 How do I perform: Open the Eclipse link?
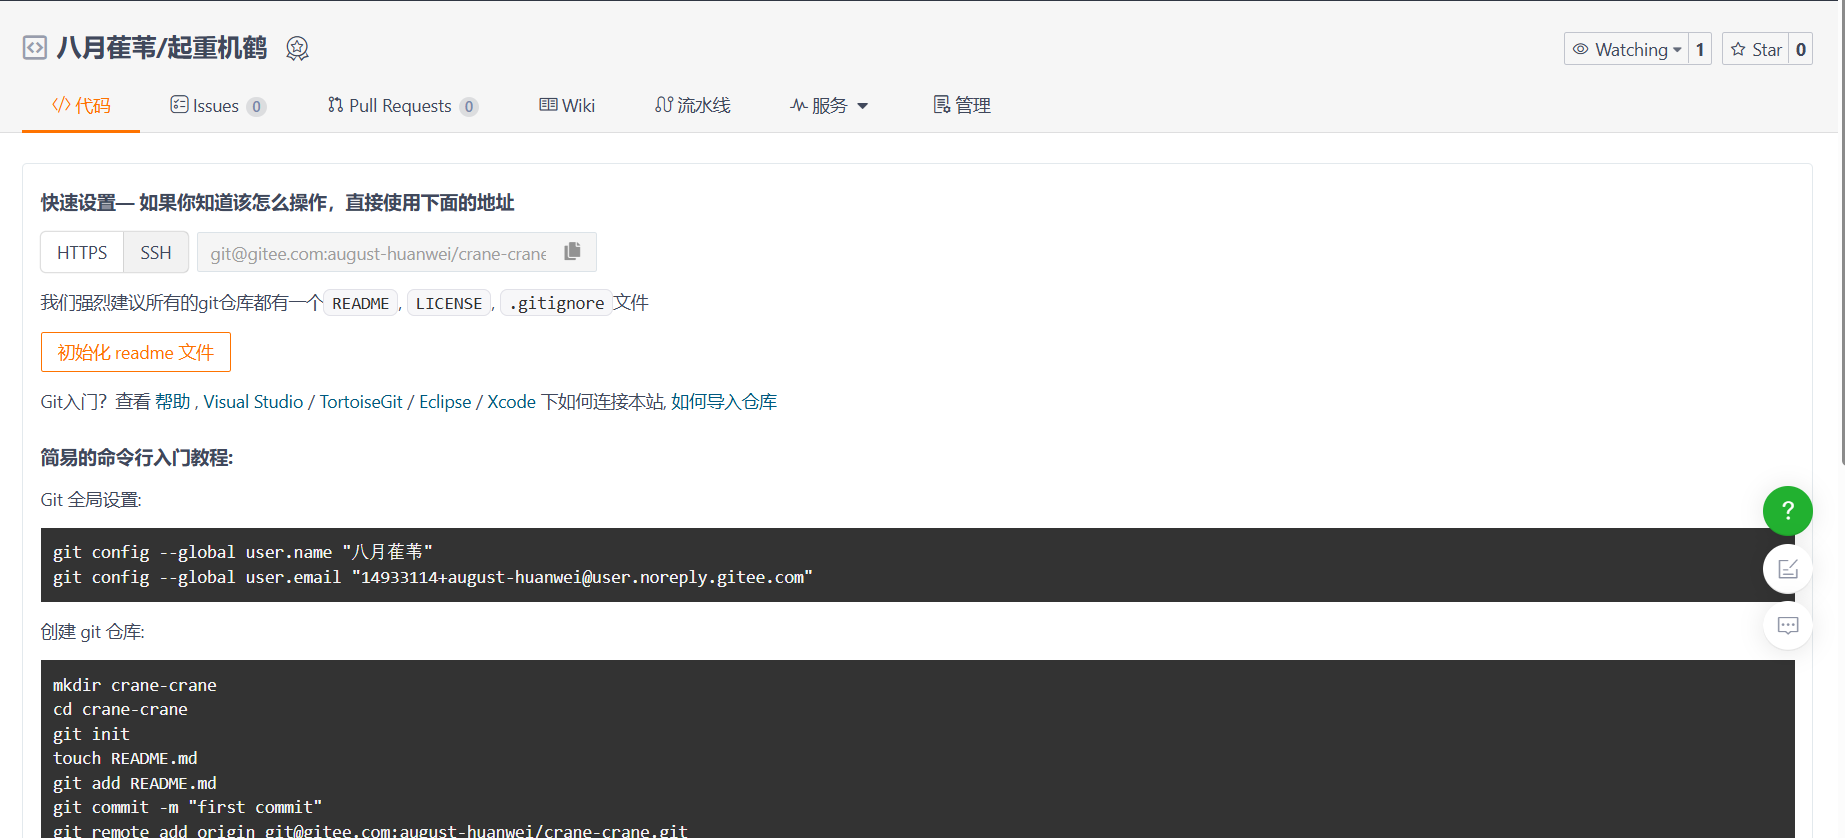pyautogui.click(x=445, y=401)
